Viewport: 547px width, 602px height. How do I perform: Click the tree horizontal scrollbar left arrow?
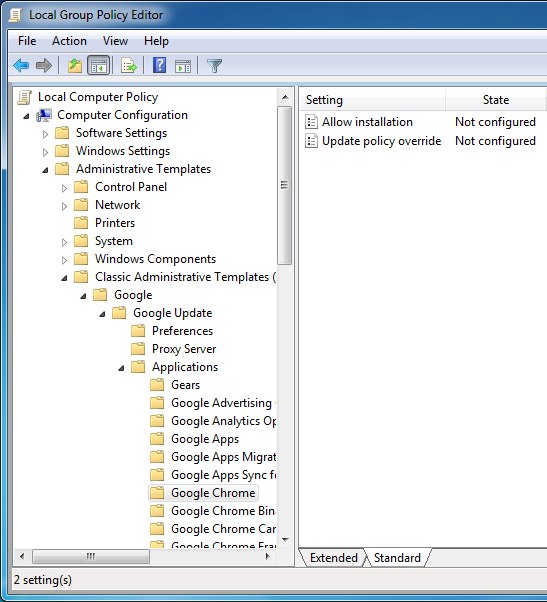tap(22, 556)
